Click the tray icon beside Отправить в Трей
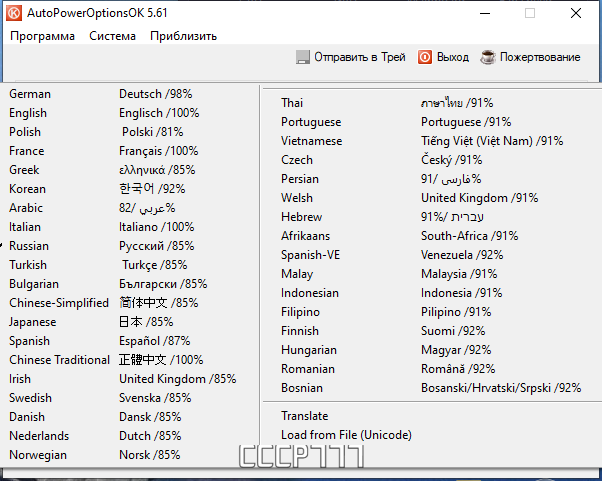Screen dimensions: 602x481 (x=303, y=57)
